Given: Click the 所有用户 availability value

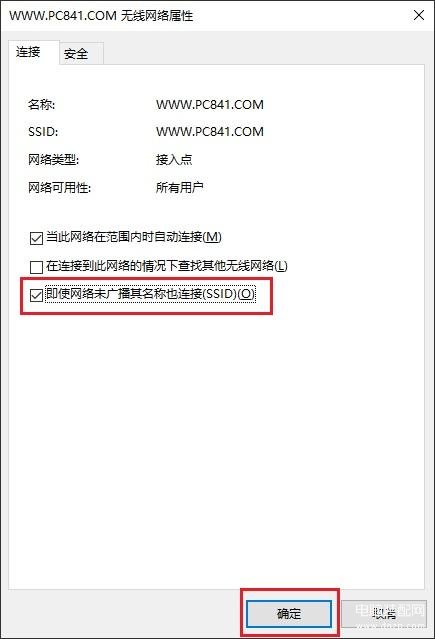Looking at the screenshot, I should [x=179, y=187].
